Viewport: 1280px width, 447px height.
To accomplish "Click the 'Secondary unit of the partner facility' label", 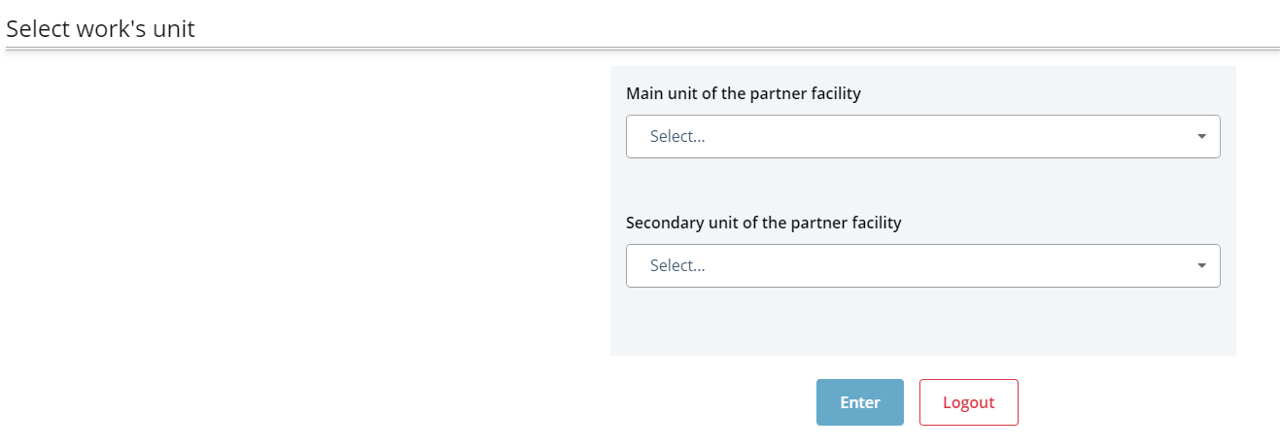I will pyautogui.click(x=763, y=223).
